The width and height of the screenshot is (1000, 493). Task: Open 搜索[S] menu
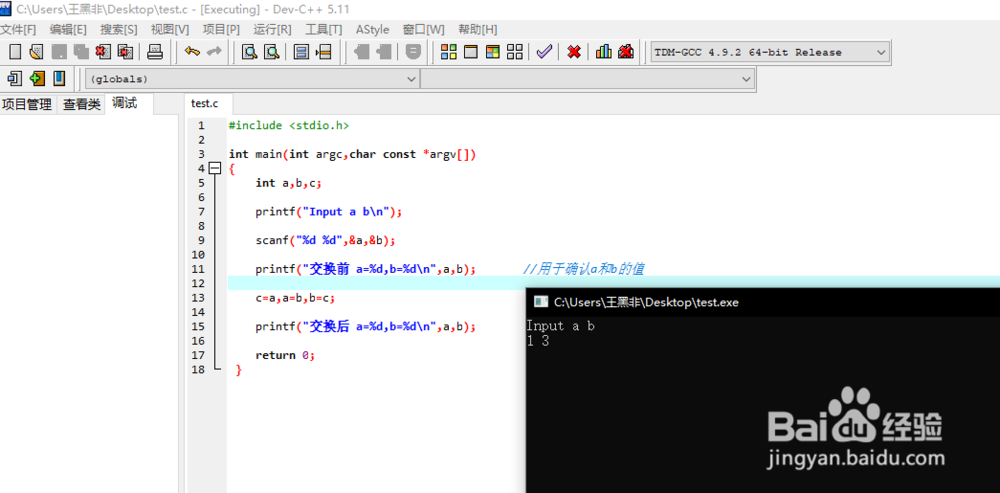tap(119, 29)
